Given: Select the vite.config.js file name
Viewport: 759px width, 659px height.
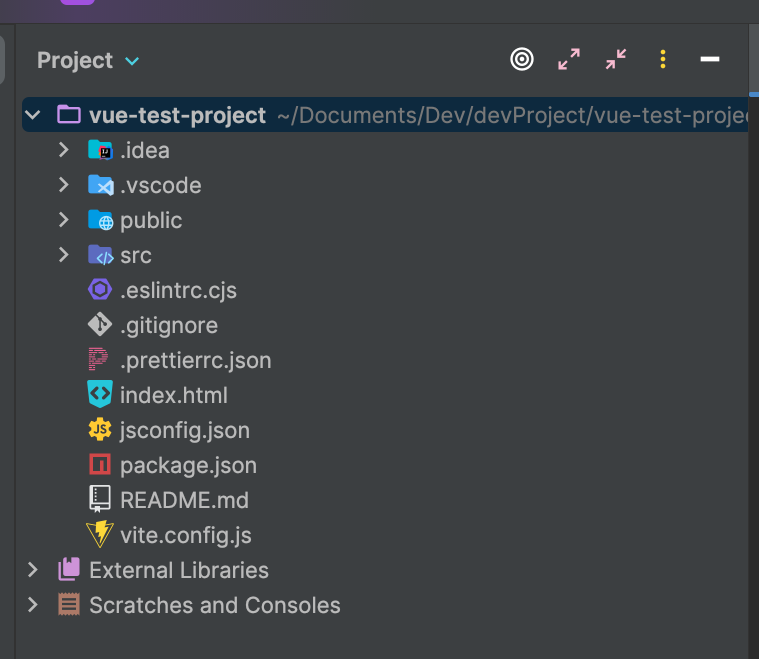Looking at the screenshot, I should (x=185, y=536).
